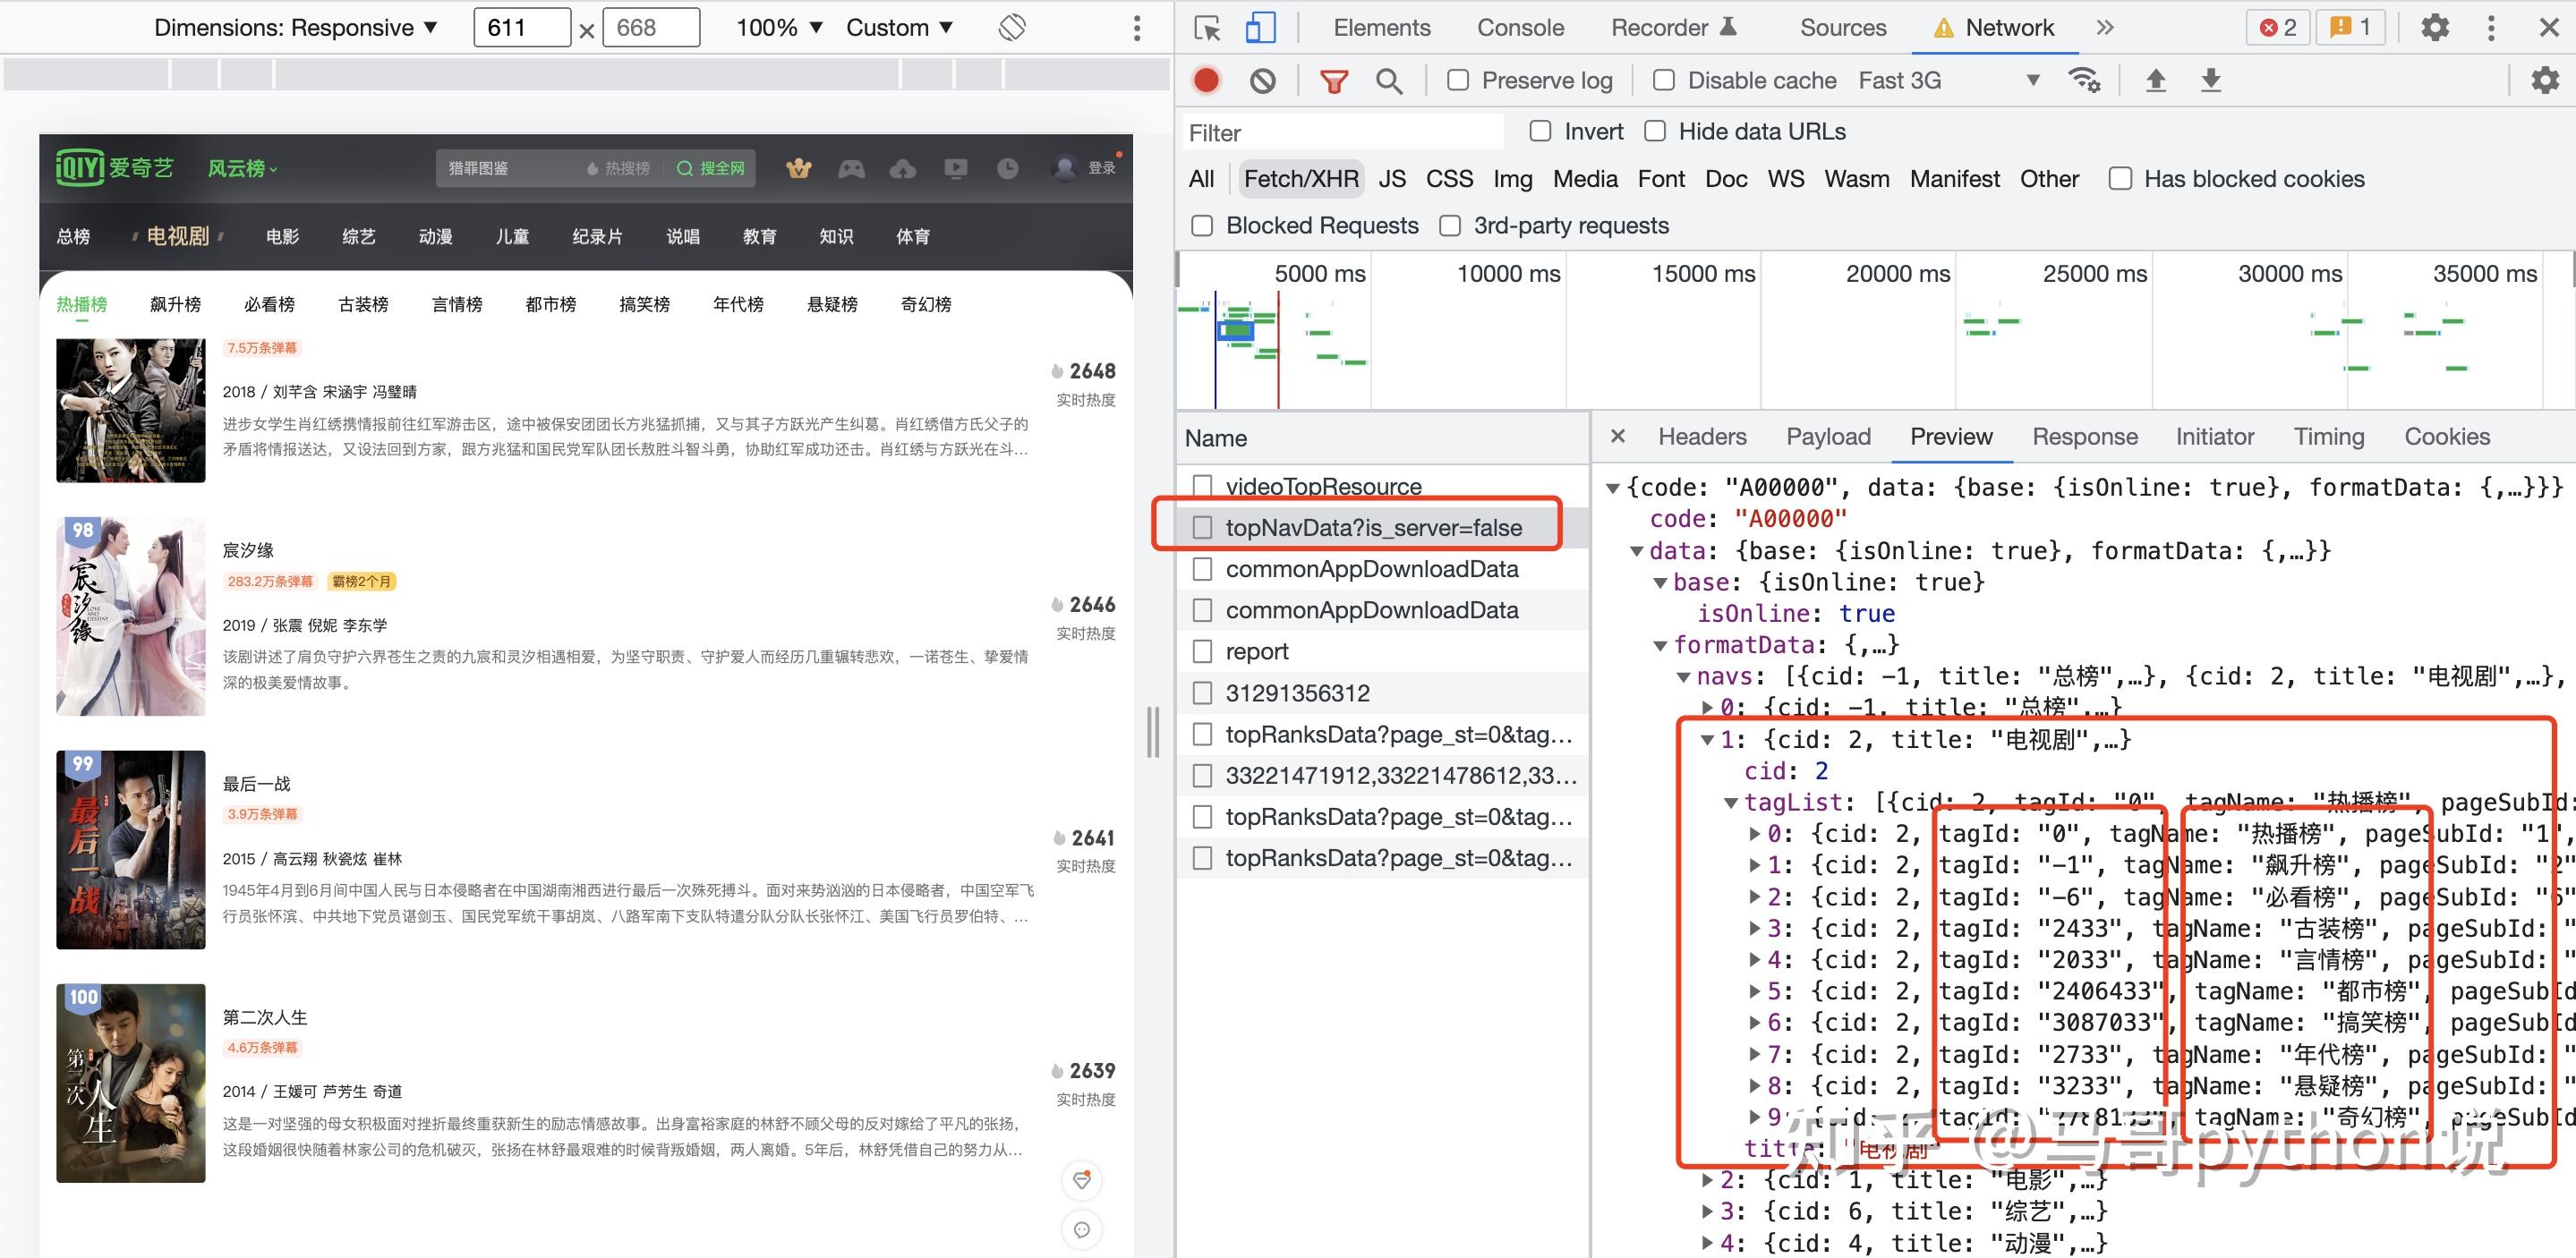Click the 古装榜 sub-ranking link
Viewport: 2576px width, 1258px height.
click(363, 304)
